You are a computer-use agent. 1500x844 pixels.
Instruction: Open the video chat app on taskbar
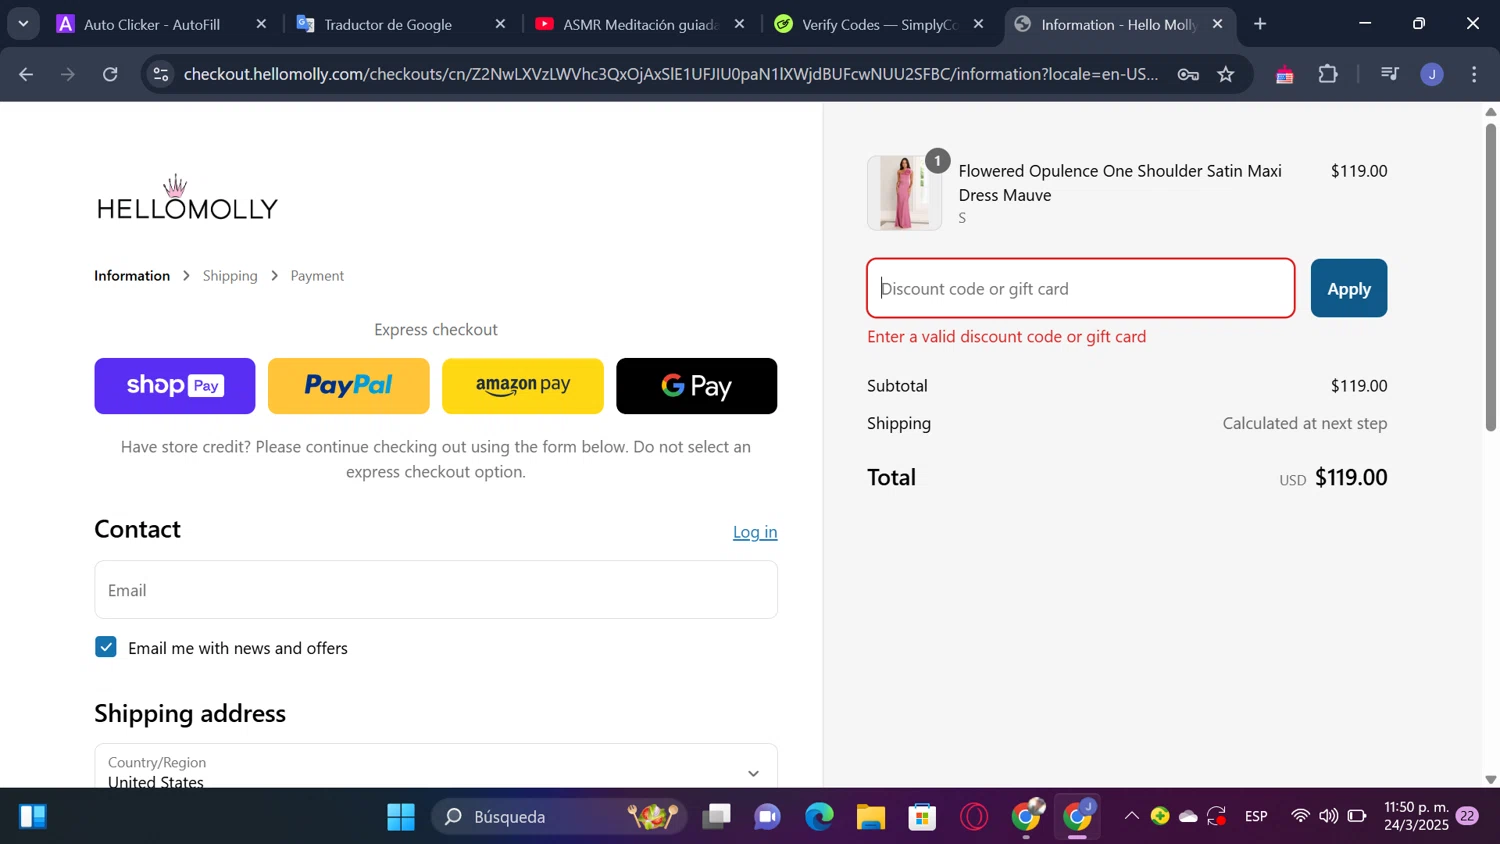click(x=768, y=817)
